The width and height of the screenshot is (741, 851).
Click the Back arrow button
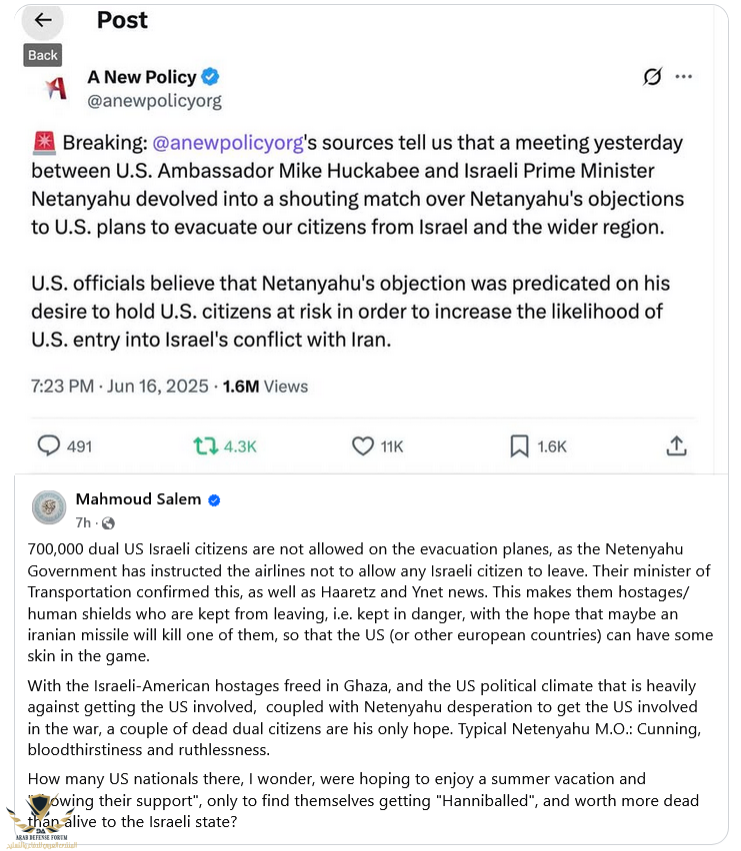pos(42,20)
